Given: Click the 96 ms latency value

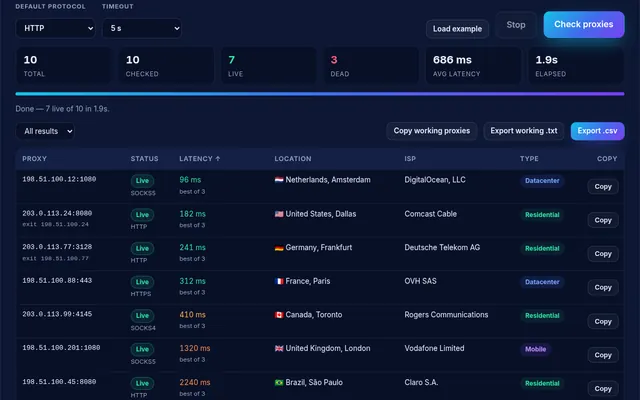Looking at the screenshot, I should coord(190,180).
